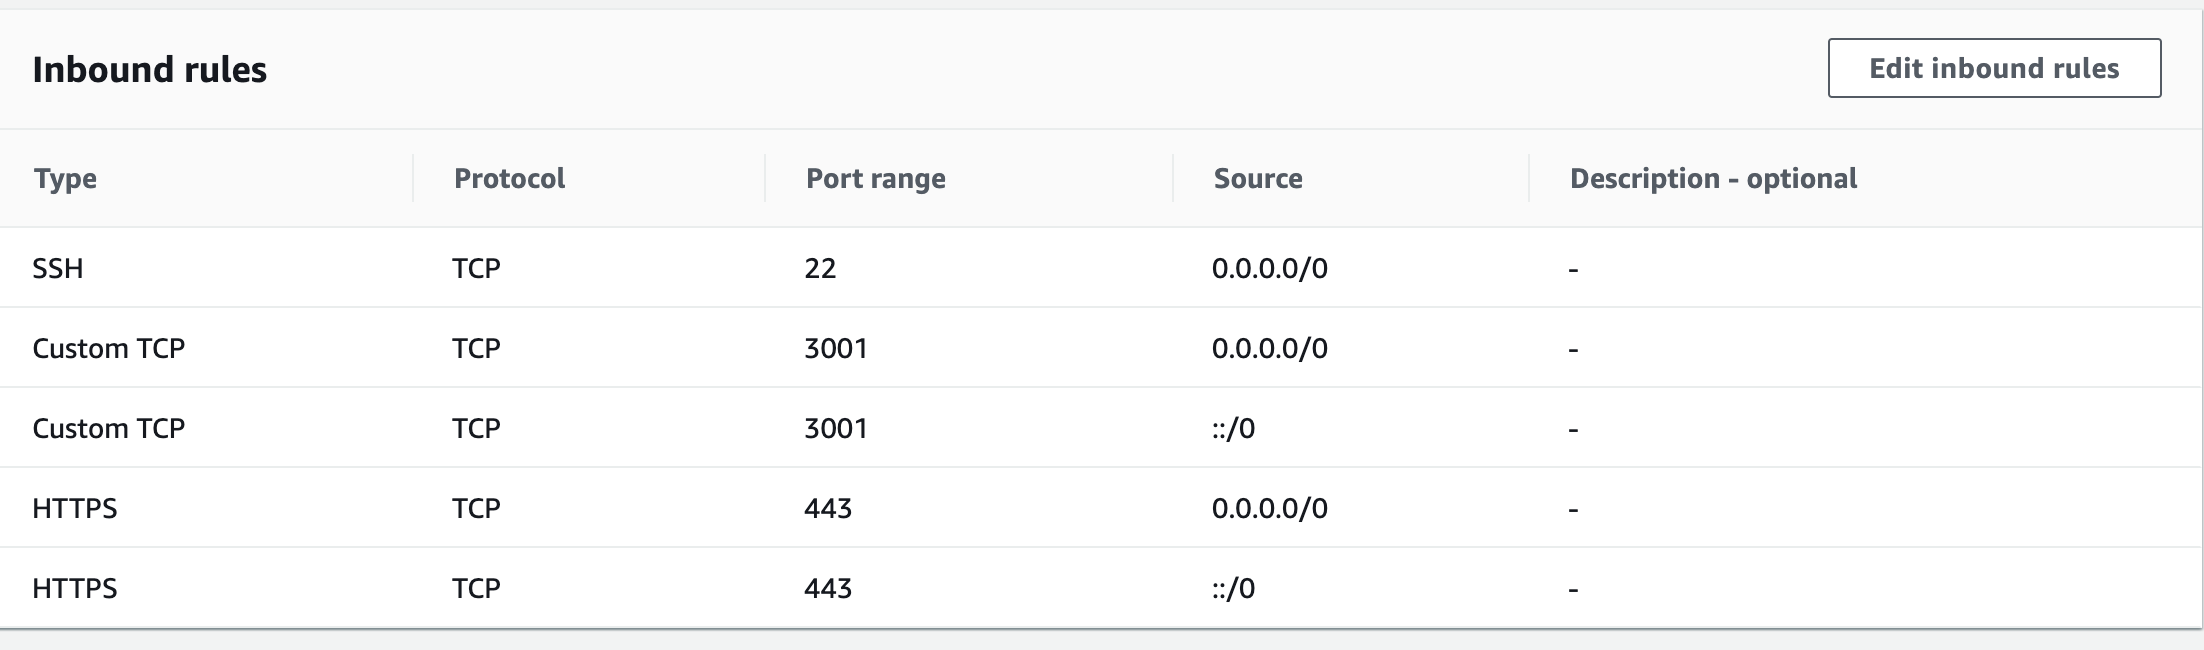Click the Source column header
This screenshot has width=2204, height=650.
[x=1258, y=178]
